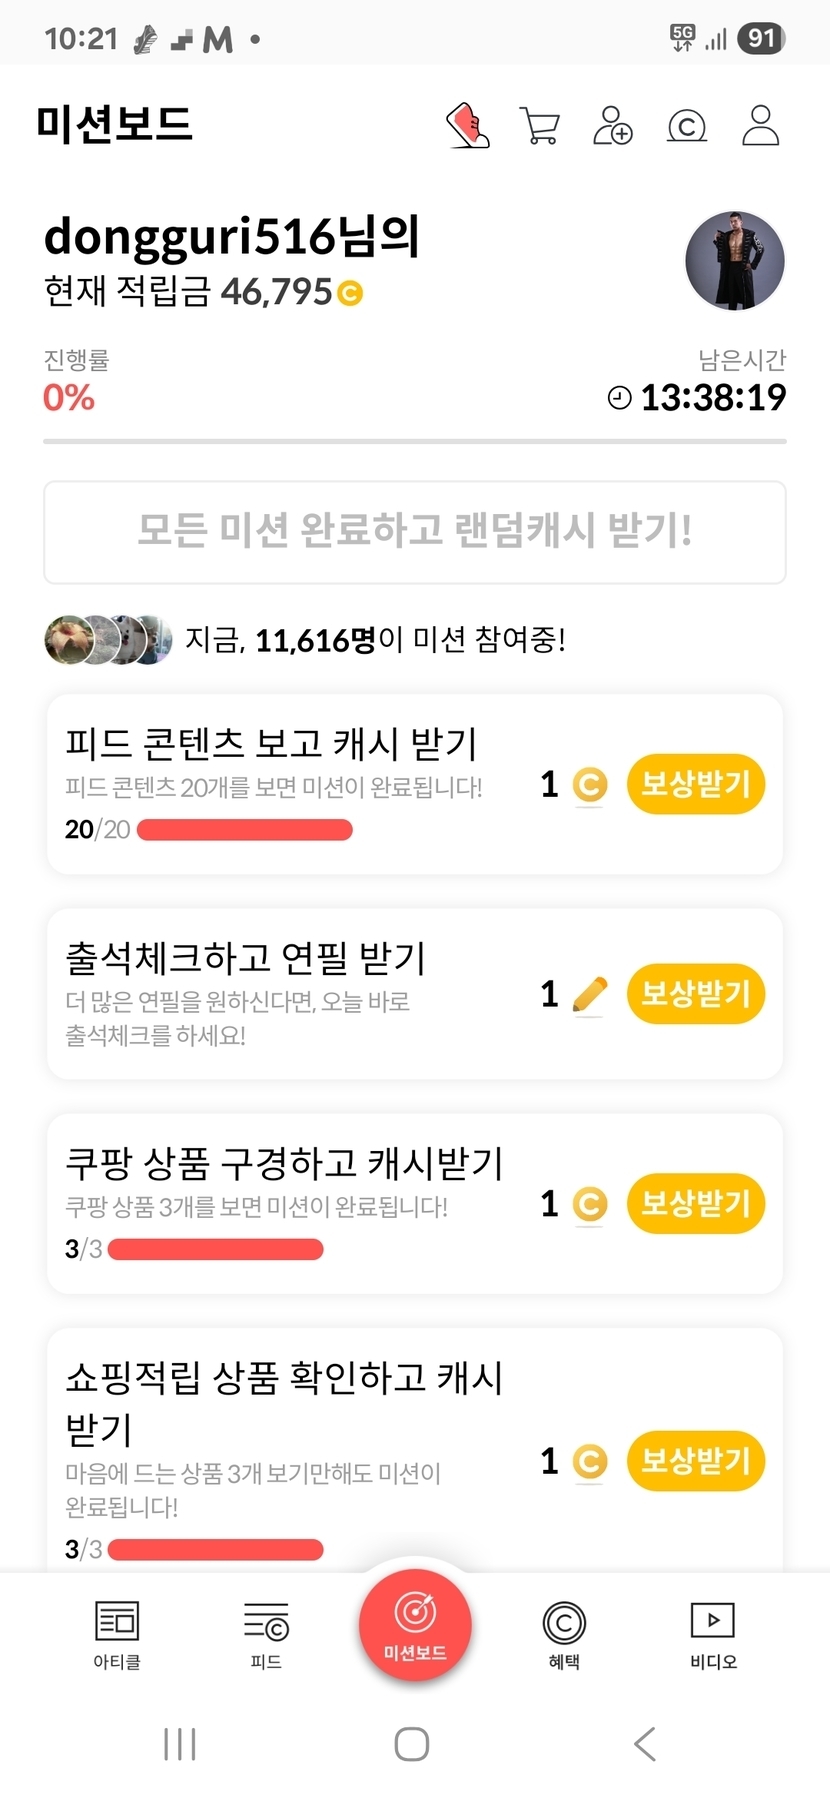
Task: Open the 혜택 tab
Action: click(x=564, y=1634)
